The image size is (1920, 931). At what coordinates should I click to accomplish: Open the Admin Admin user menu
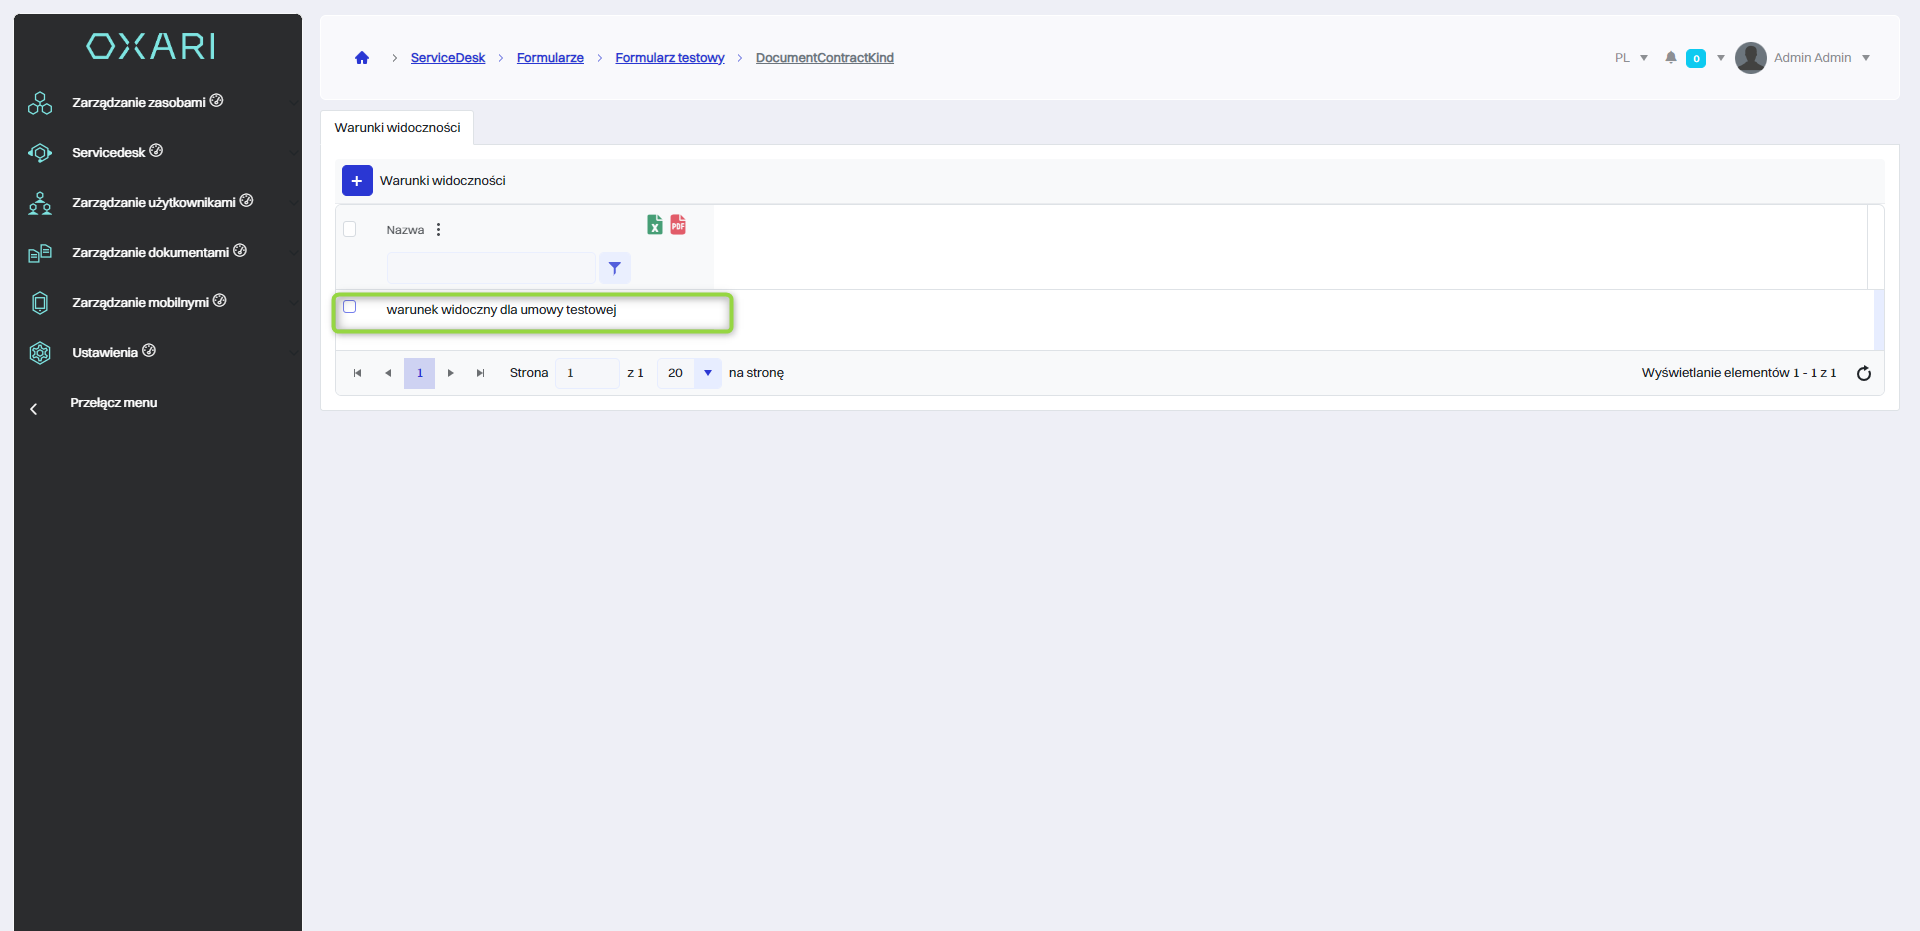tap(1803, 58)
